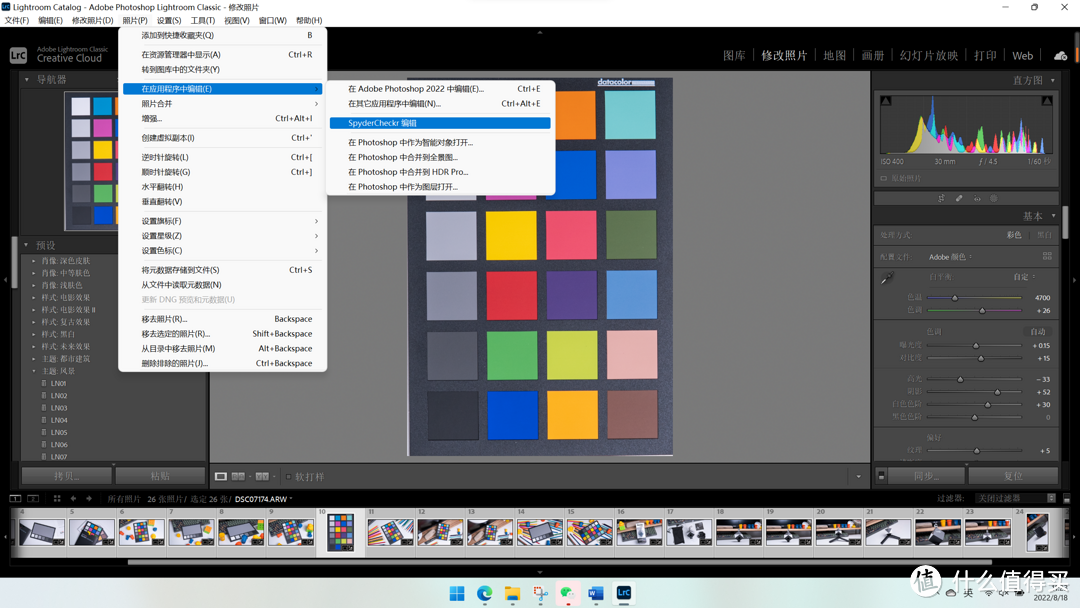Open the Snipping Tool taskbar icon
The image size is (1080, 608).
click(x=541, y=594)
